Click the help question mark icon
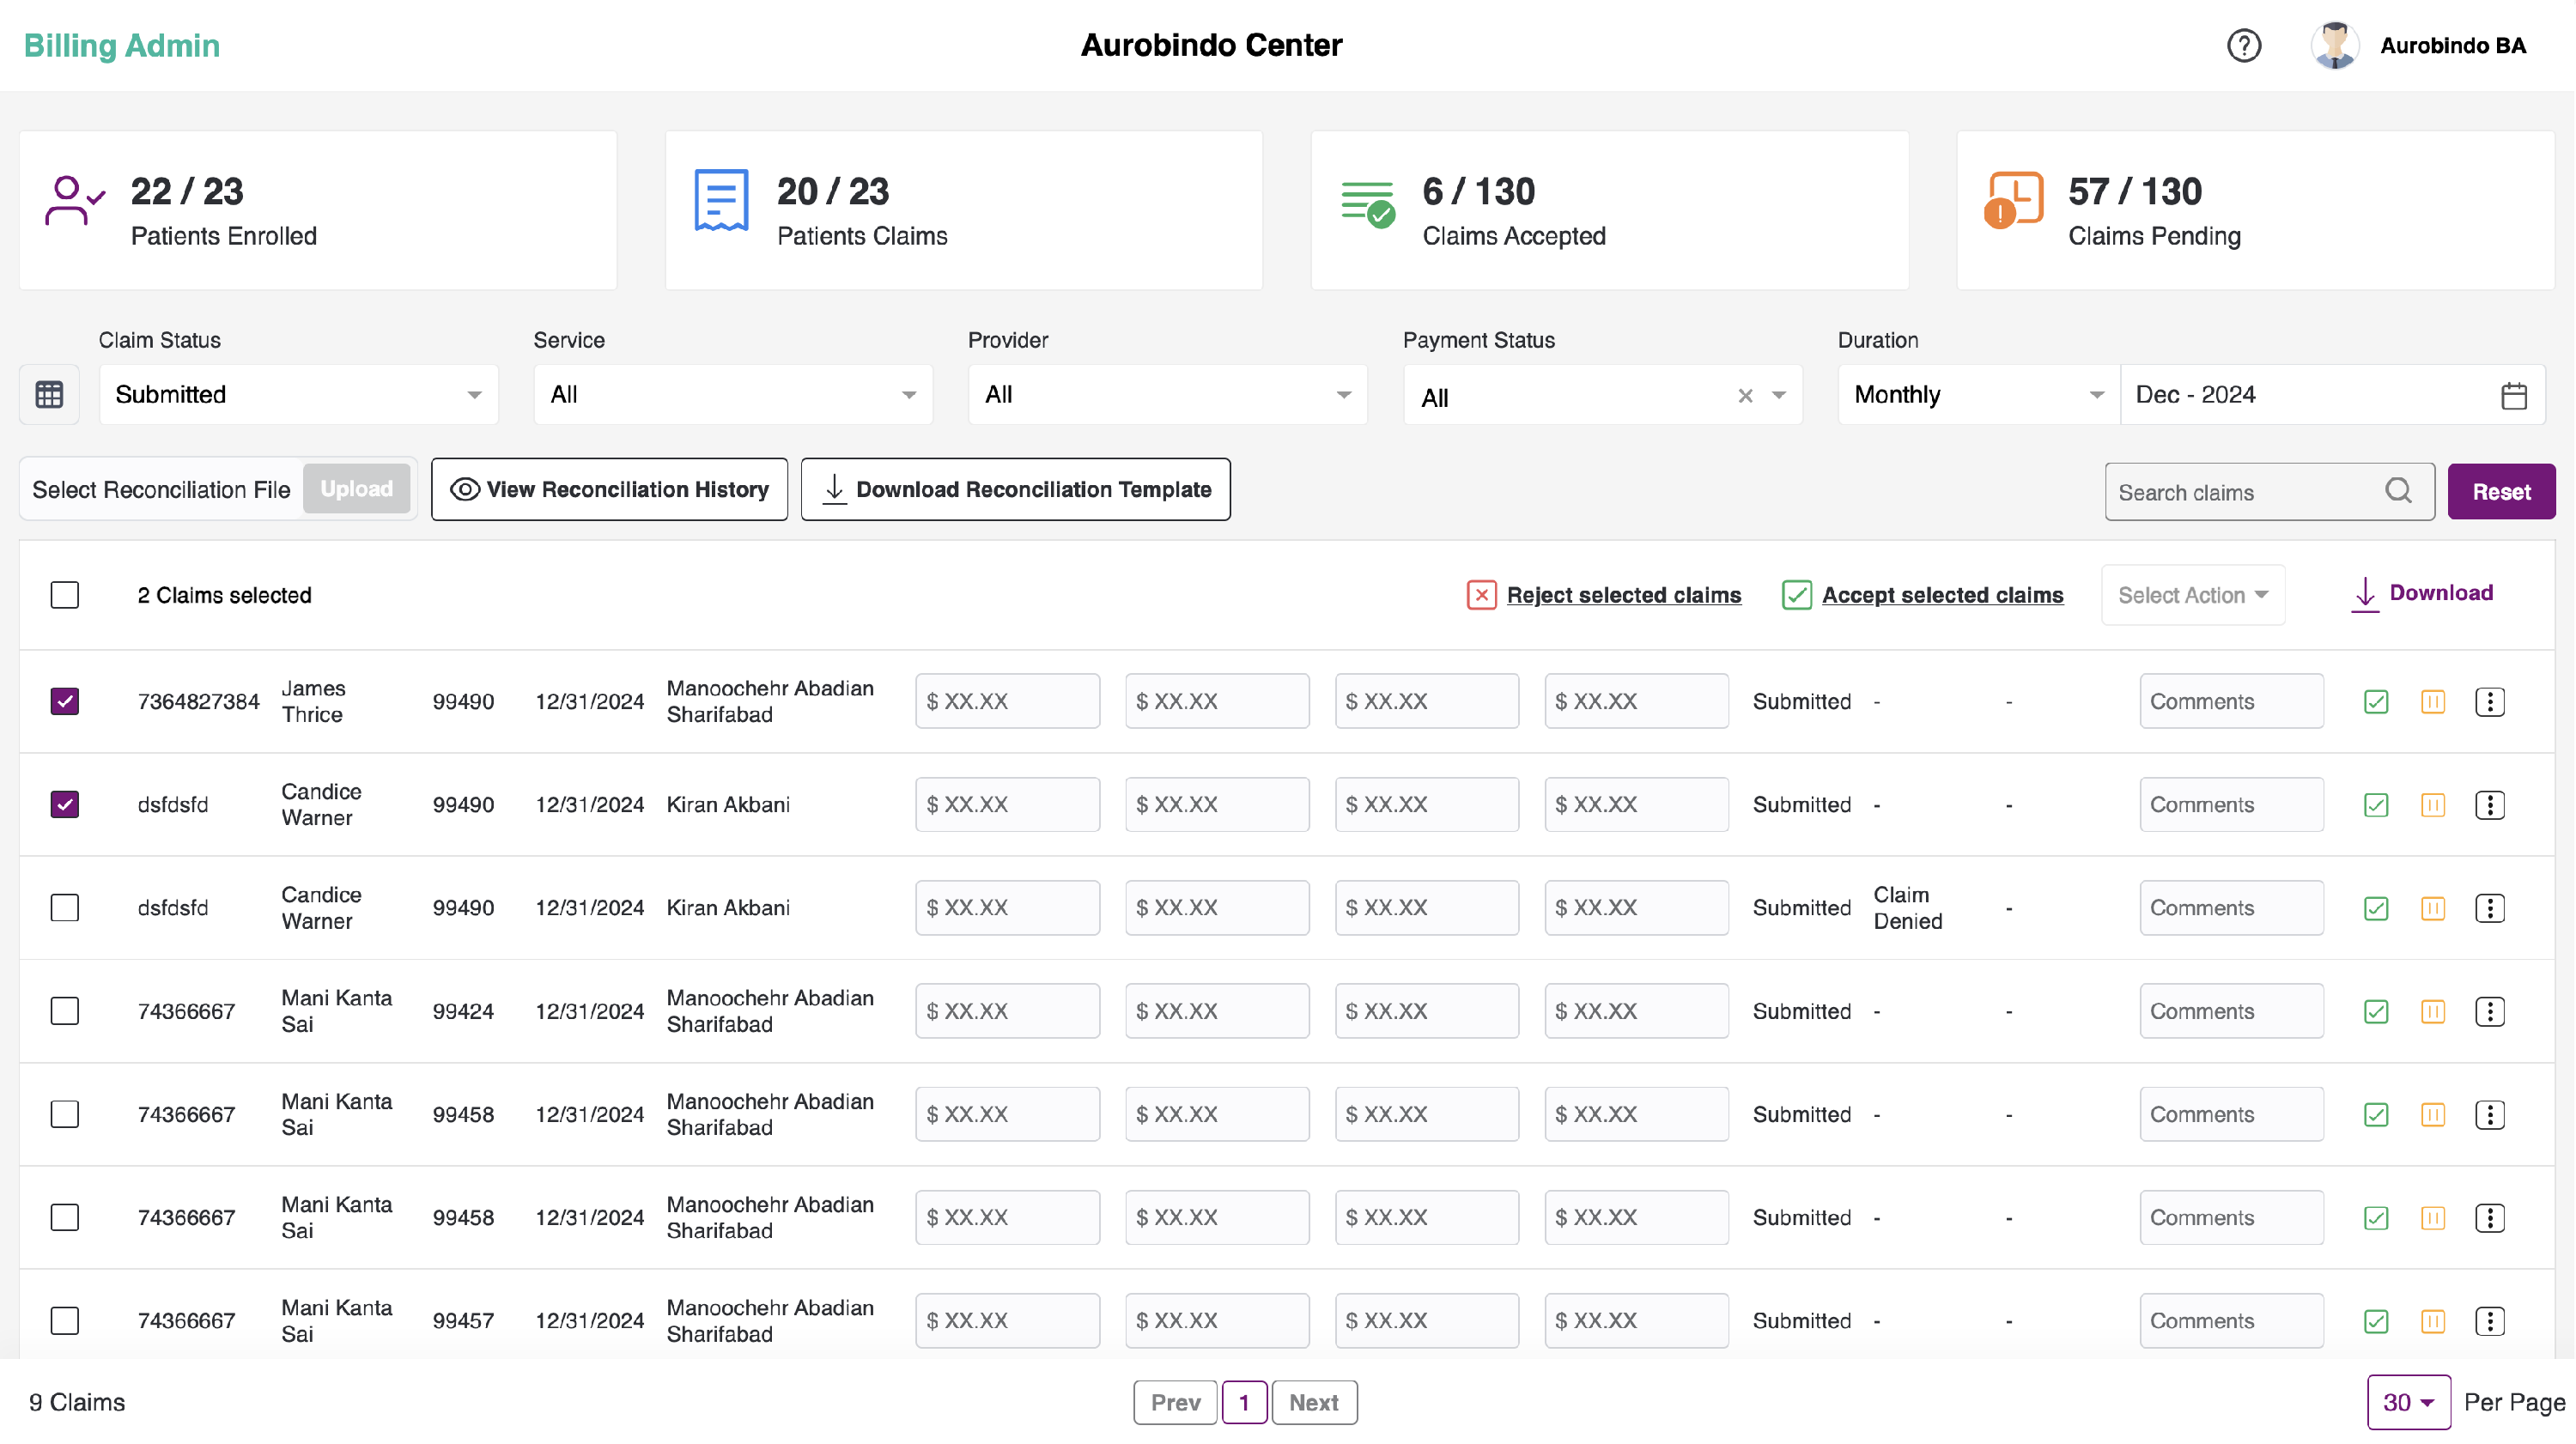The width and height of the screenshot is (2576, 1444). pos(2243,46)
